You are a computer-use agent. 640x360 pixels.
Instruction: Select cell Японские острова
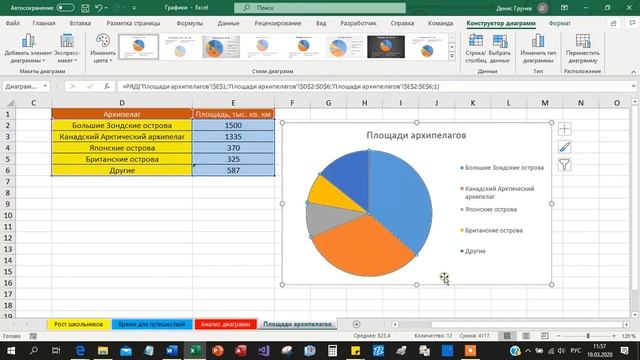[122, 148]
